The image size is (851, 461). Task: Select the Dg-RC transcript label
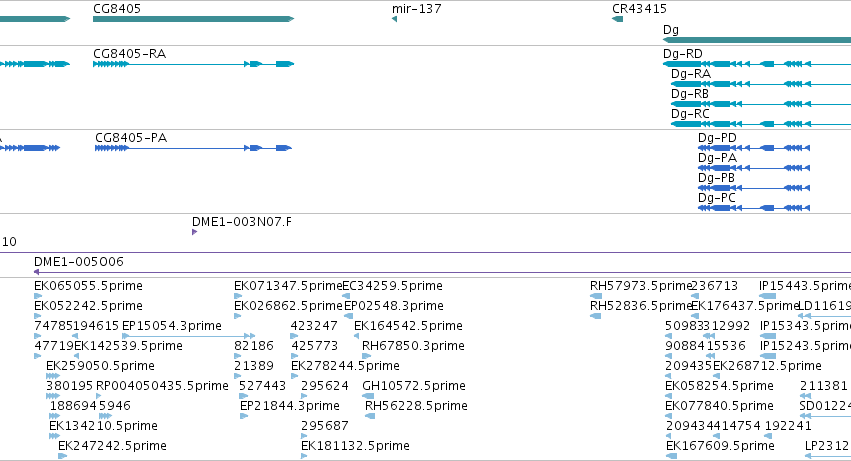click(x=690, y=114)
